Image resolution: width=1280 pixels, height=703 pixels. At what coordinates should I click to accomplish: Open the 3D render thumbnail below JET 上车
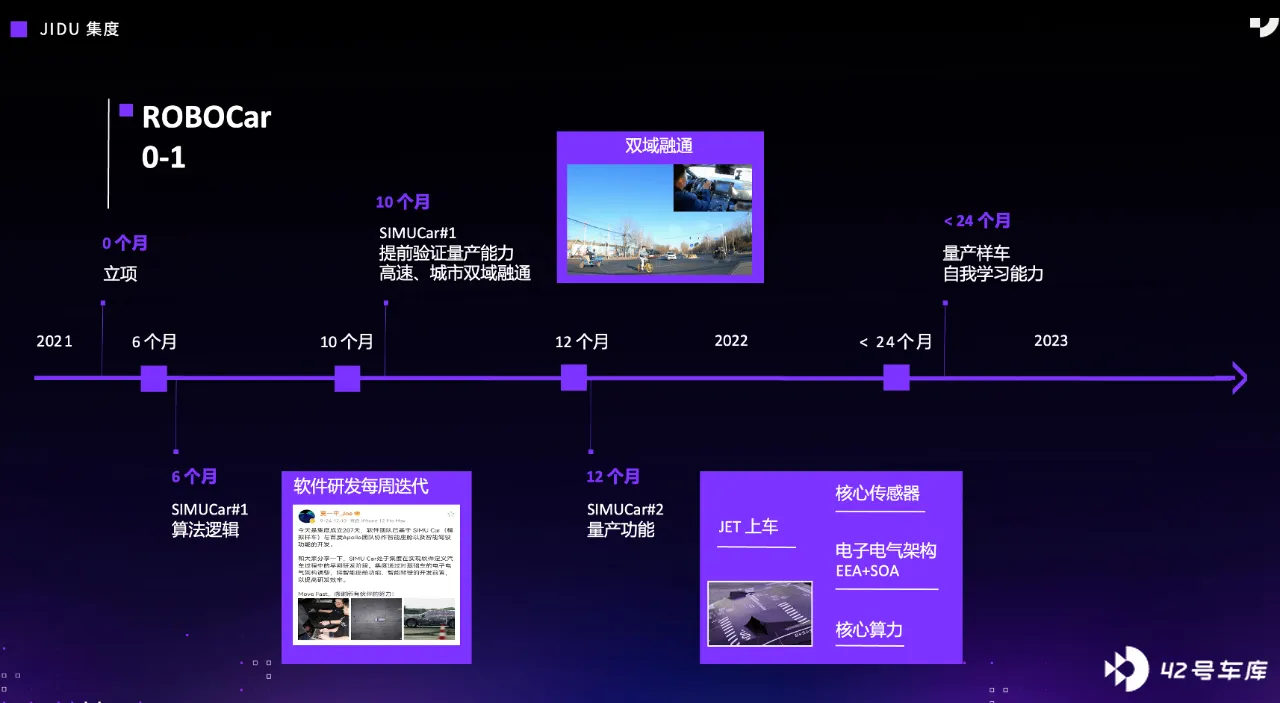[x=760, y=614]
